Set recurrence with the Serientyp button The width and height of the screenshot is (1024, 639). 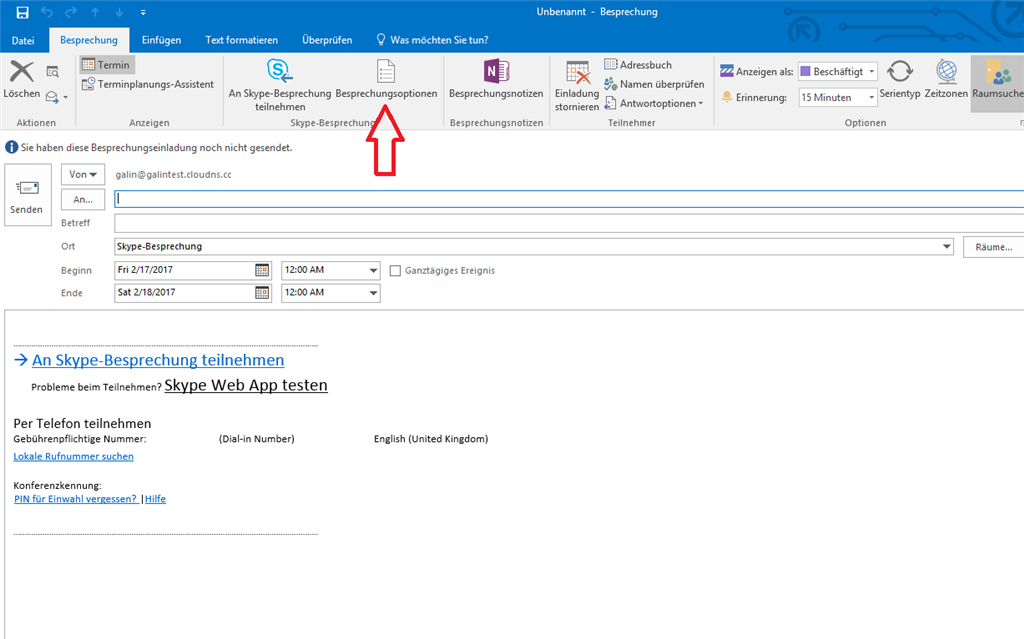(x=900, y=80)
